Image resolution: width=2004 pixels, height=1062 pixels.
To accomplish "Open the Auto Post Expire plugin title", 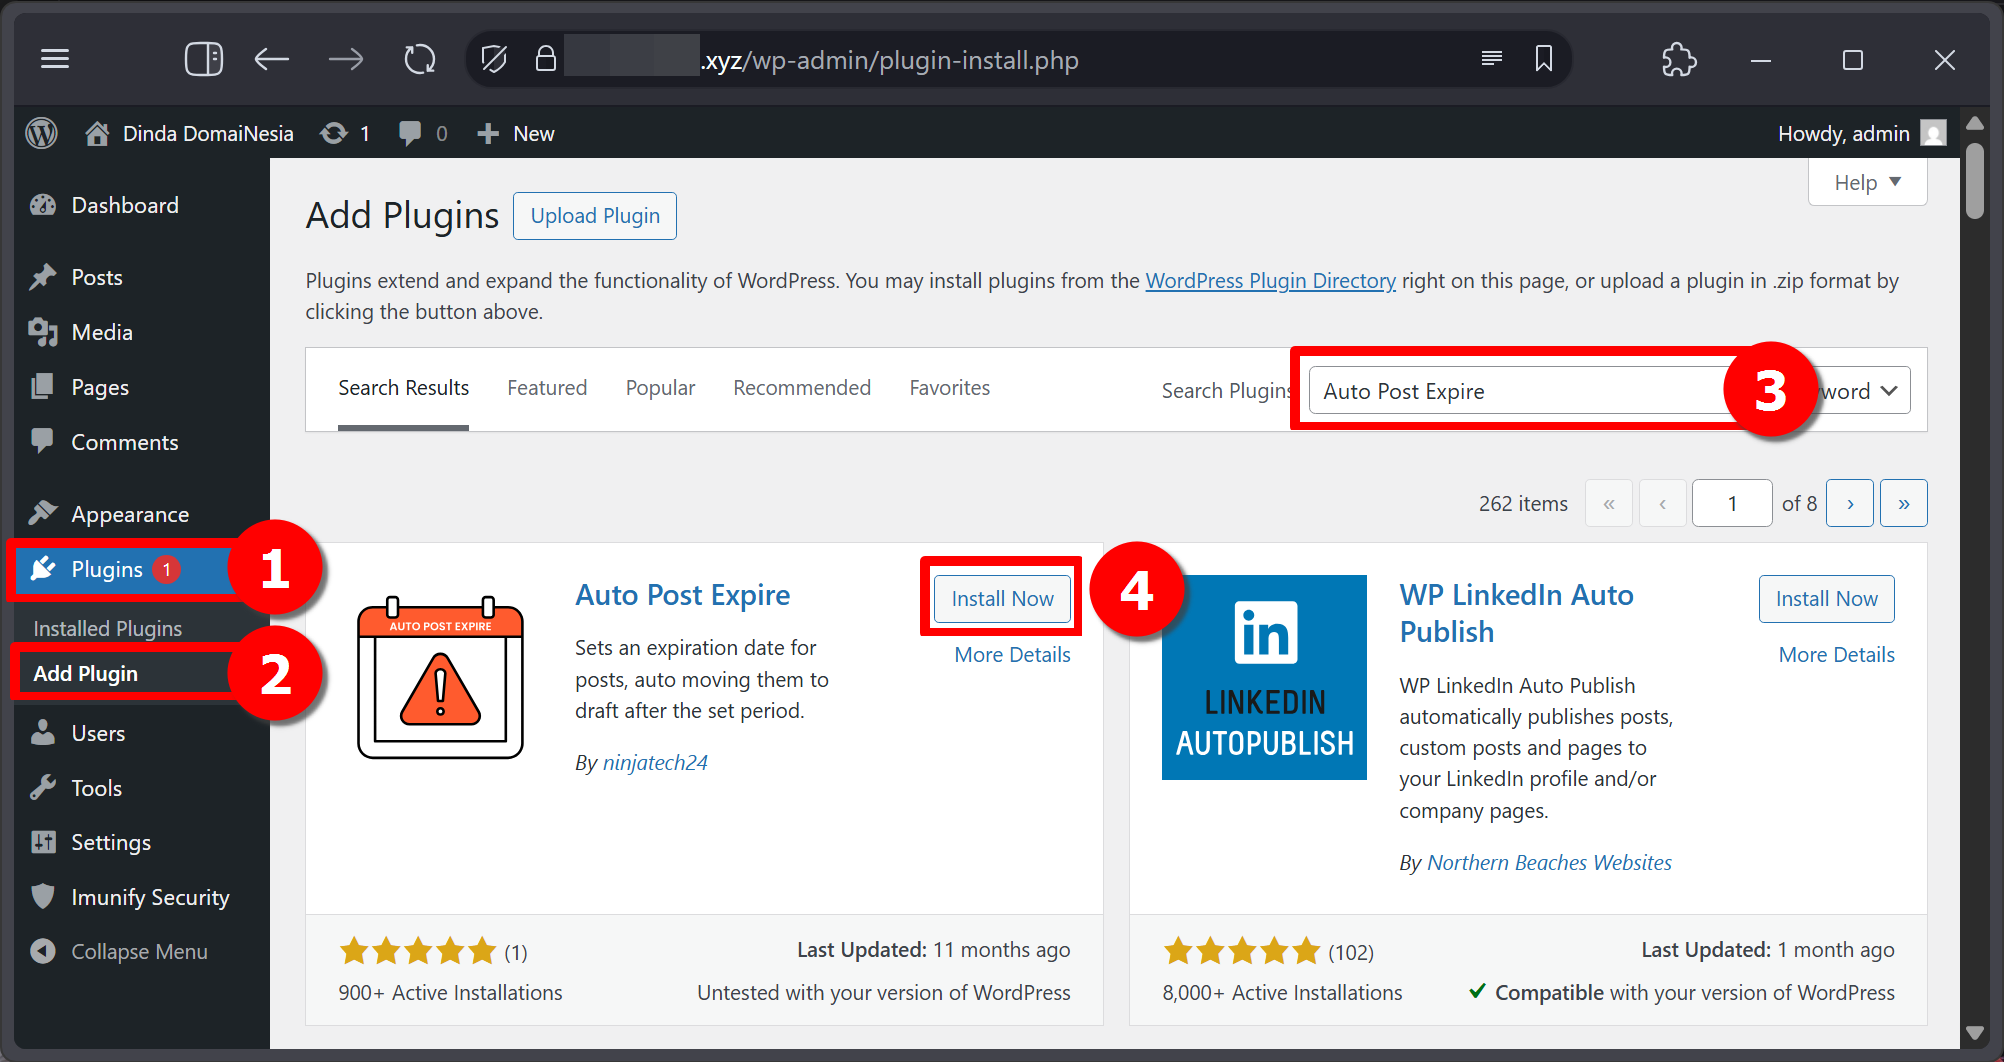I will (x=683, y=595).
